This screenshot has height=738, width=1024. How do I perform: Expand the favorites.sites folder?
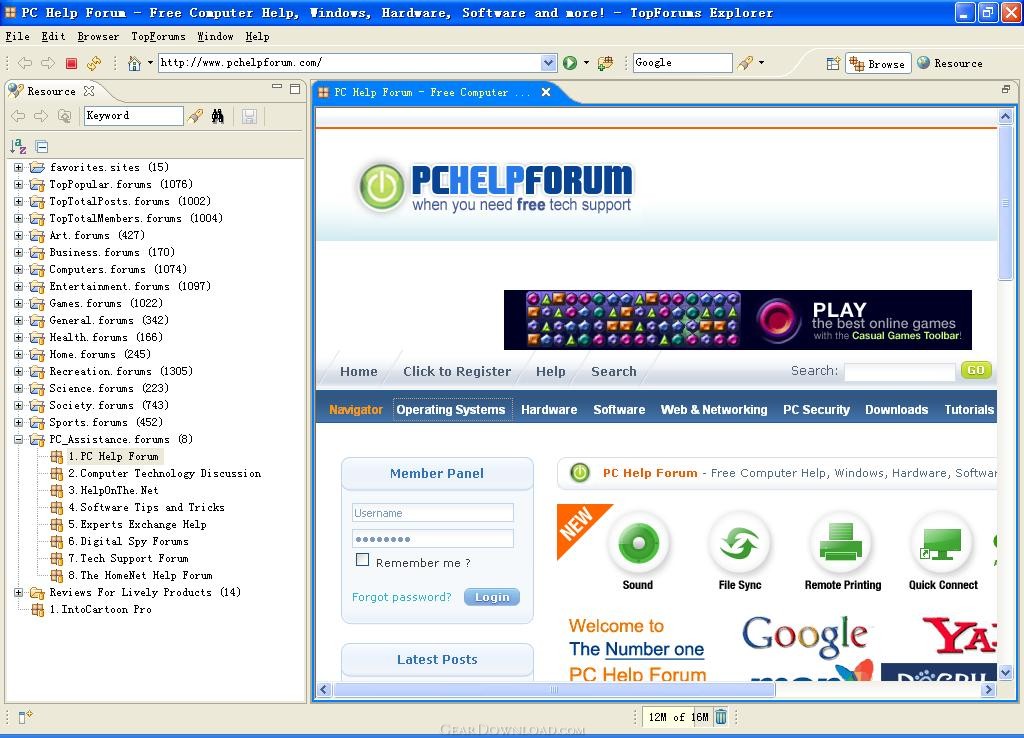pyautogui.click(x=18, y=168)
